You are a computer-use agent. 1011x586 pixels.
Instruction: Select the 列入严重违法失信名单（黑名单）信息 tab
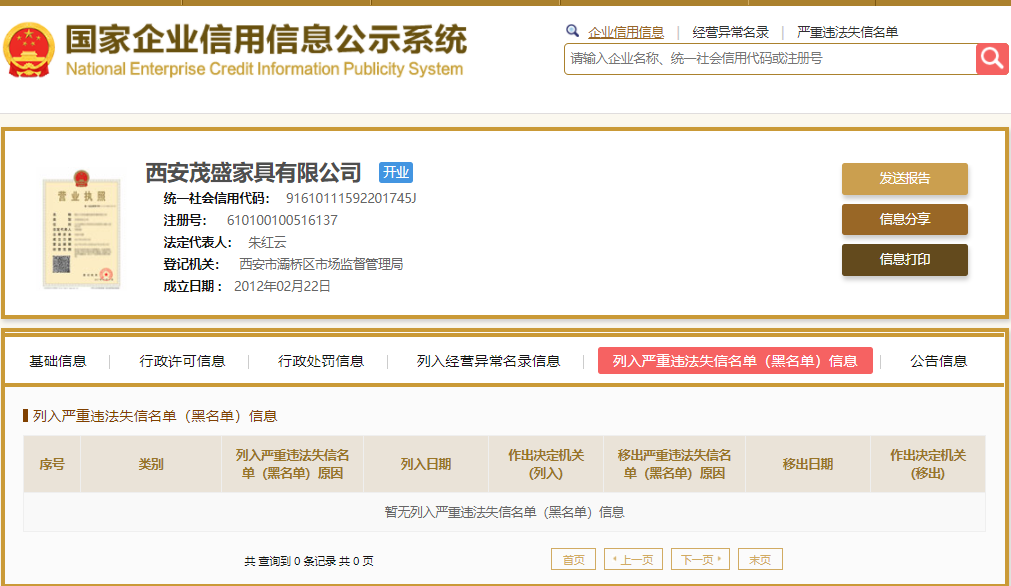click(735, 361)
